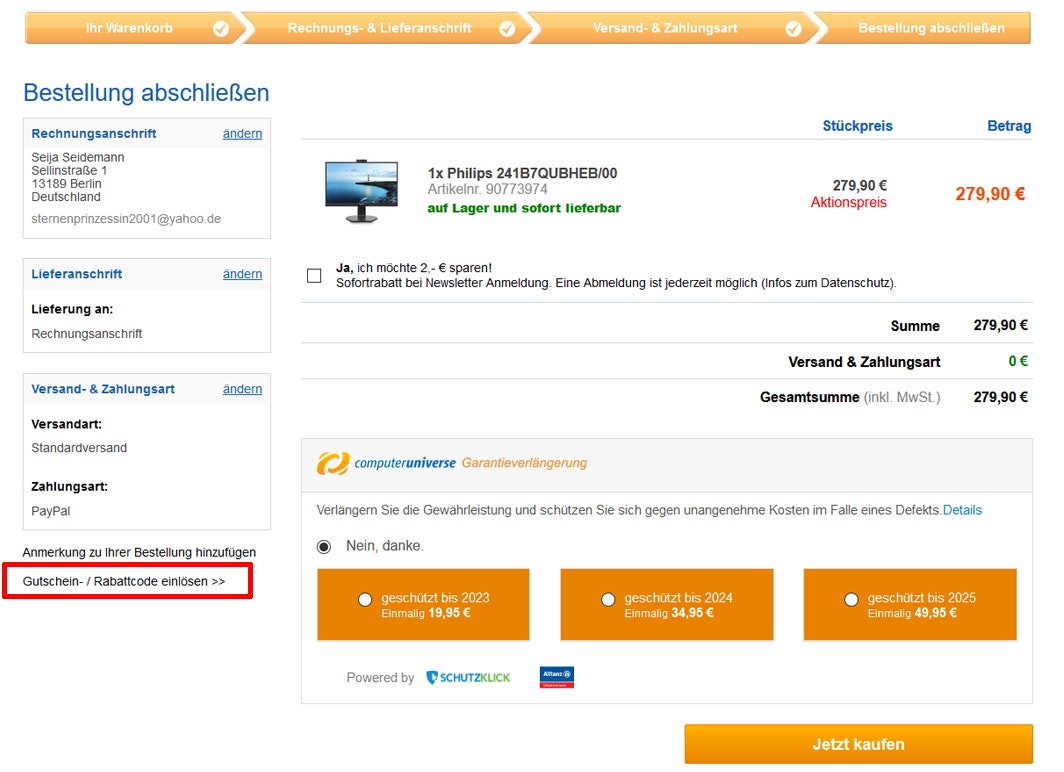Choose warranty protection until 2023
Screen dimensions: 1064x772
tap(365, 599)
